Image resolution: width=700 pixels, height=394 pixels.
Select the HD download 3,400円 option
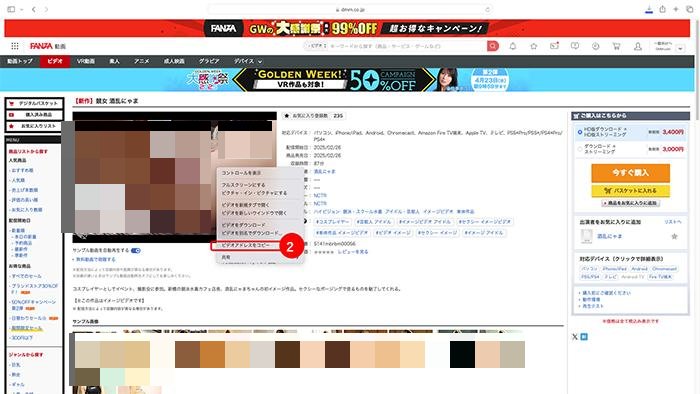630,132
